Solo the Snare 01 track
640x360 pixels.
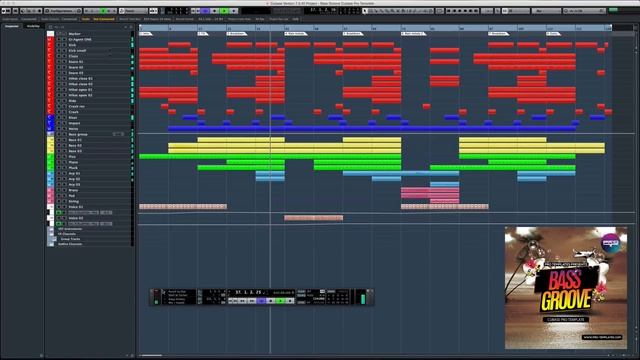click(64, 62)
